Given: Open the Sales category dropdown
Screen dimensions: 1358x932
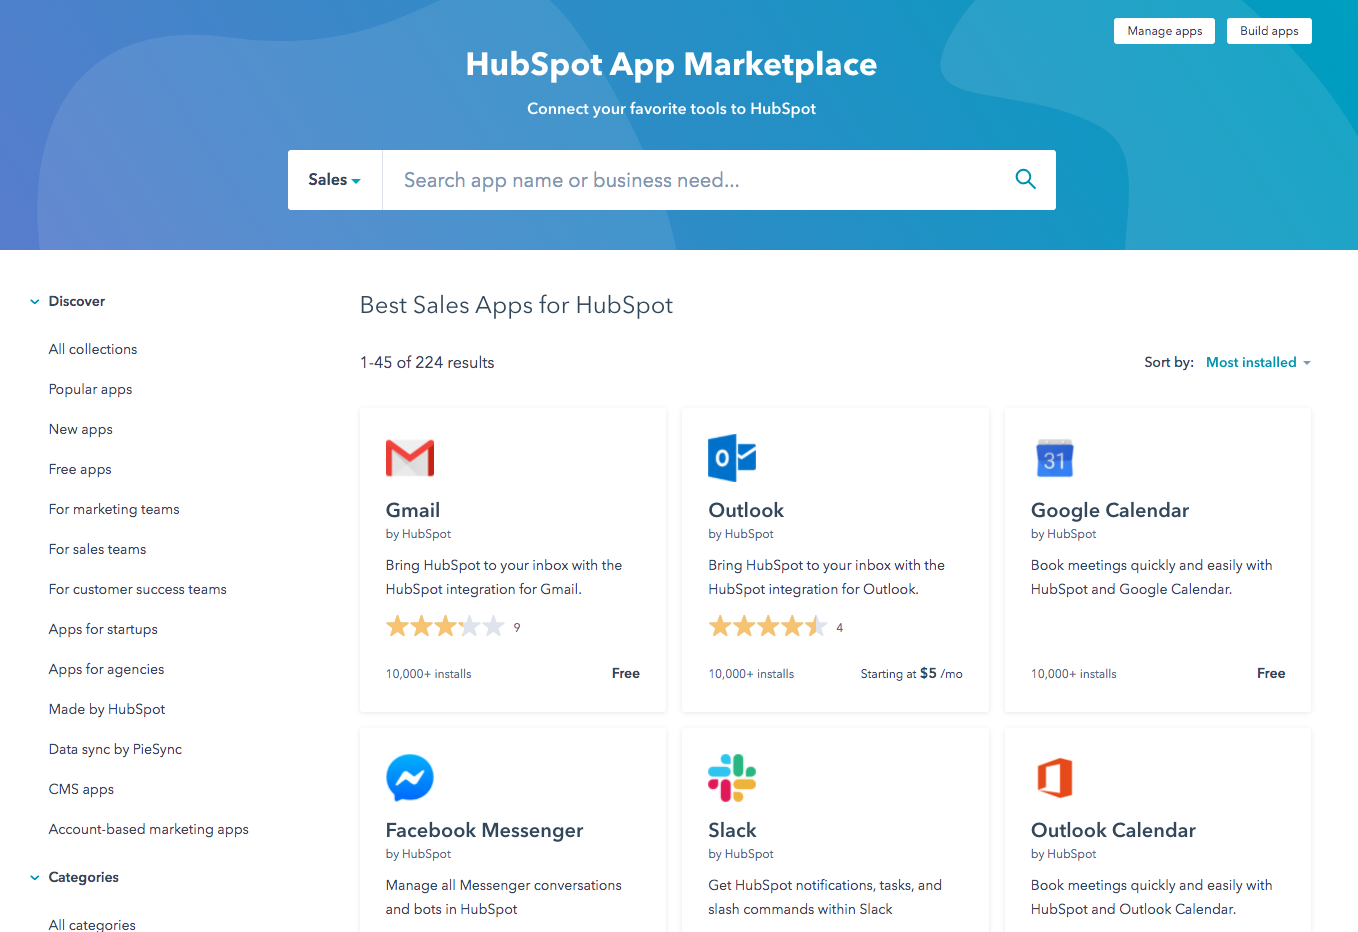Looking at the screenshot, I should pos(334,179).
